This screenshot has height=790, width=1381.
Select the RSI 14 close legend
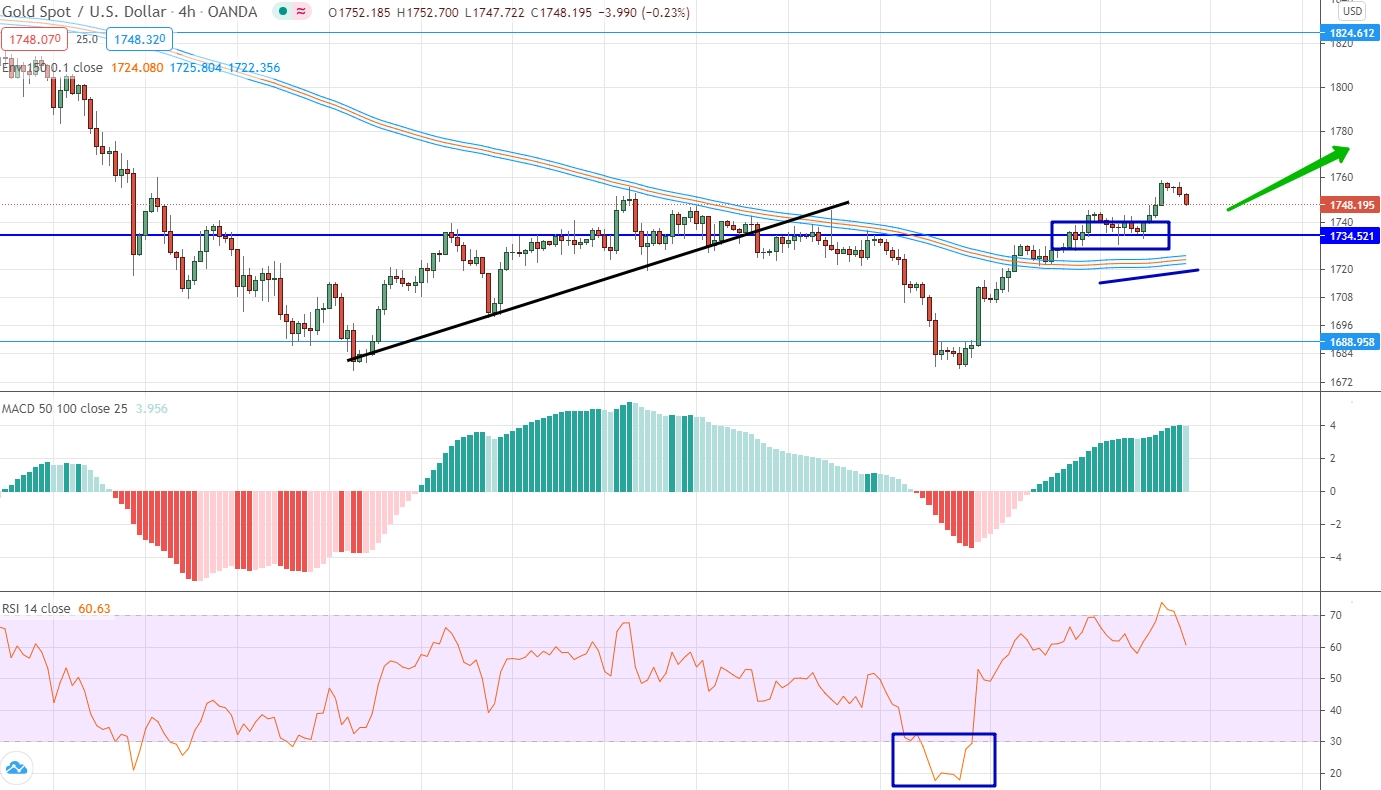36,609
